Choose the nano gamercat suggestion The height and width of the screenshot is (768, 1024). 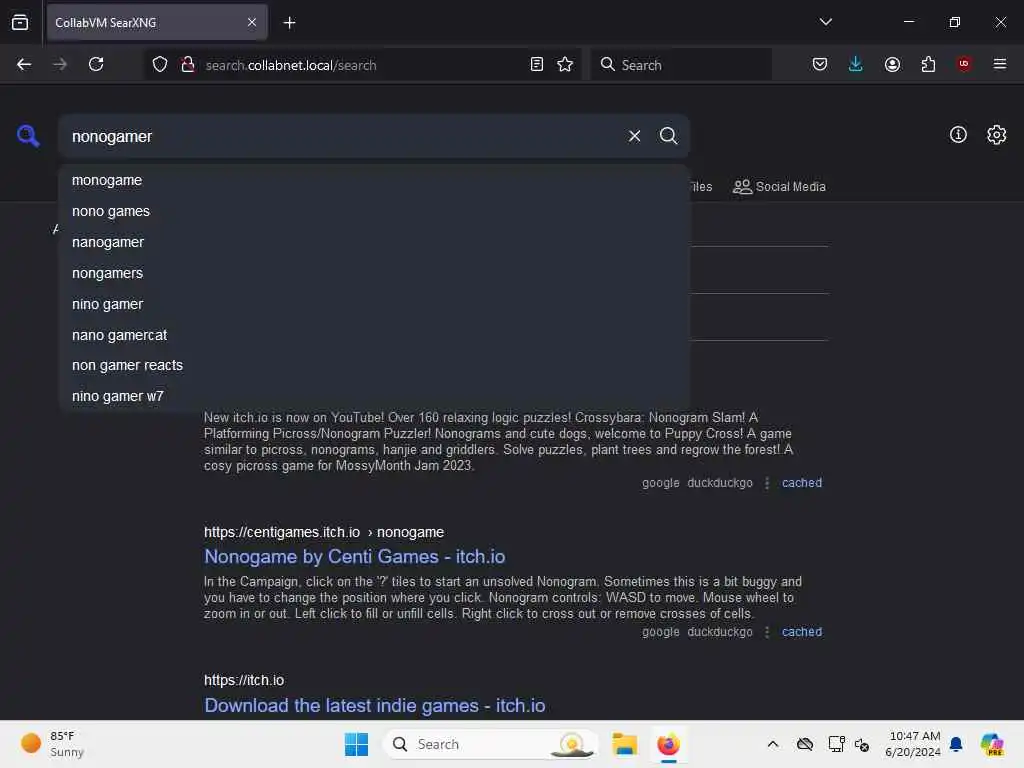click(x=374, y=335)
